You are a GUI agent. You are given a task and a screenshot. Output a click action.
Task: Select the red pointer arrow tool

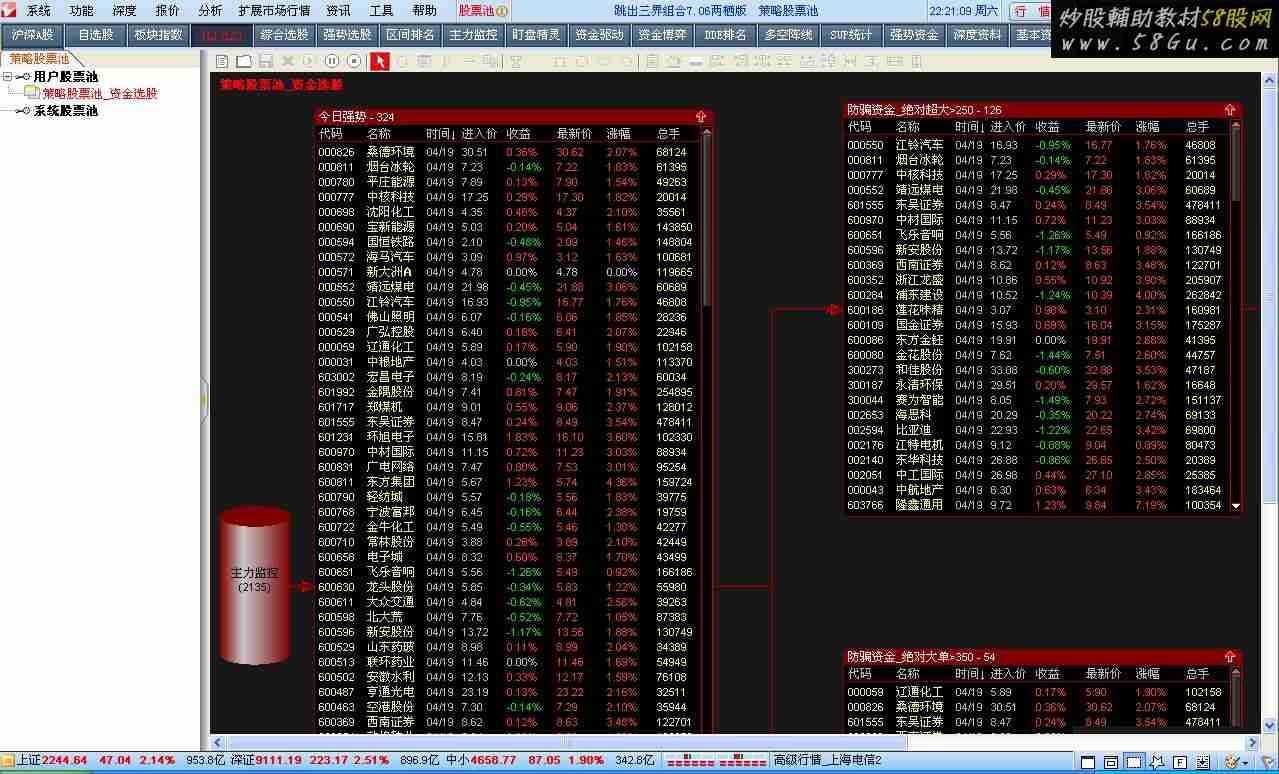(x=380, y=61)
